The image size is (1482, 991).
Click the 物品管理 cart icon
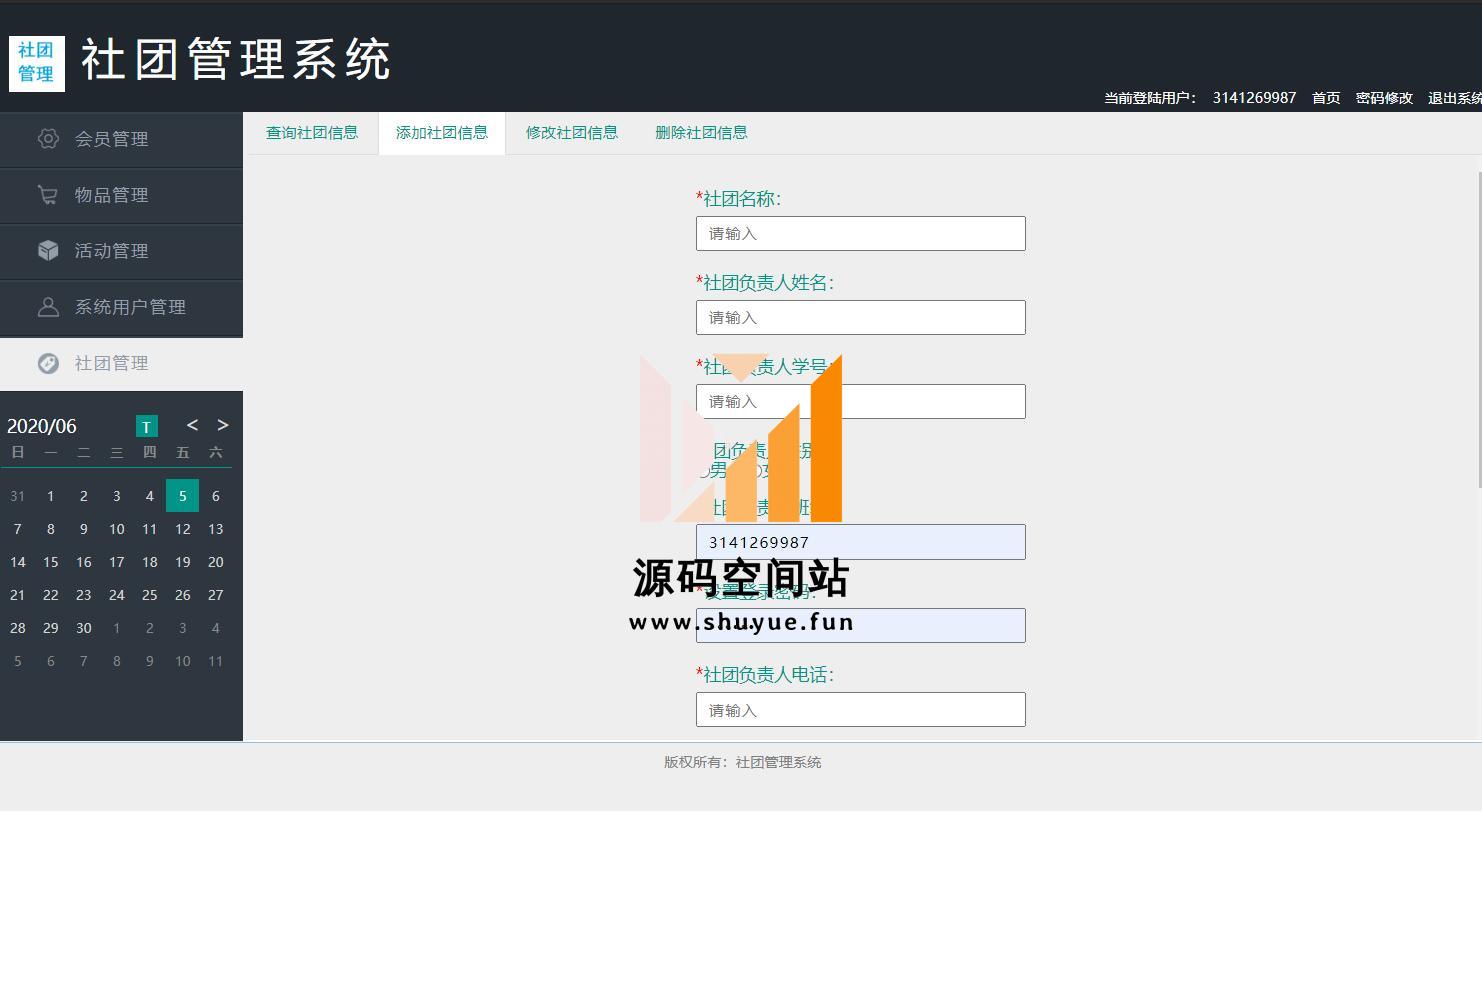(x=48, y=195)
